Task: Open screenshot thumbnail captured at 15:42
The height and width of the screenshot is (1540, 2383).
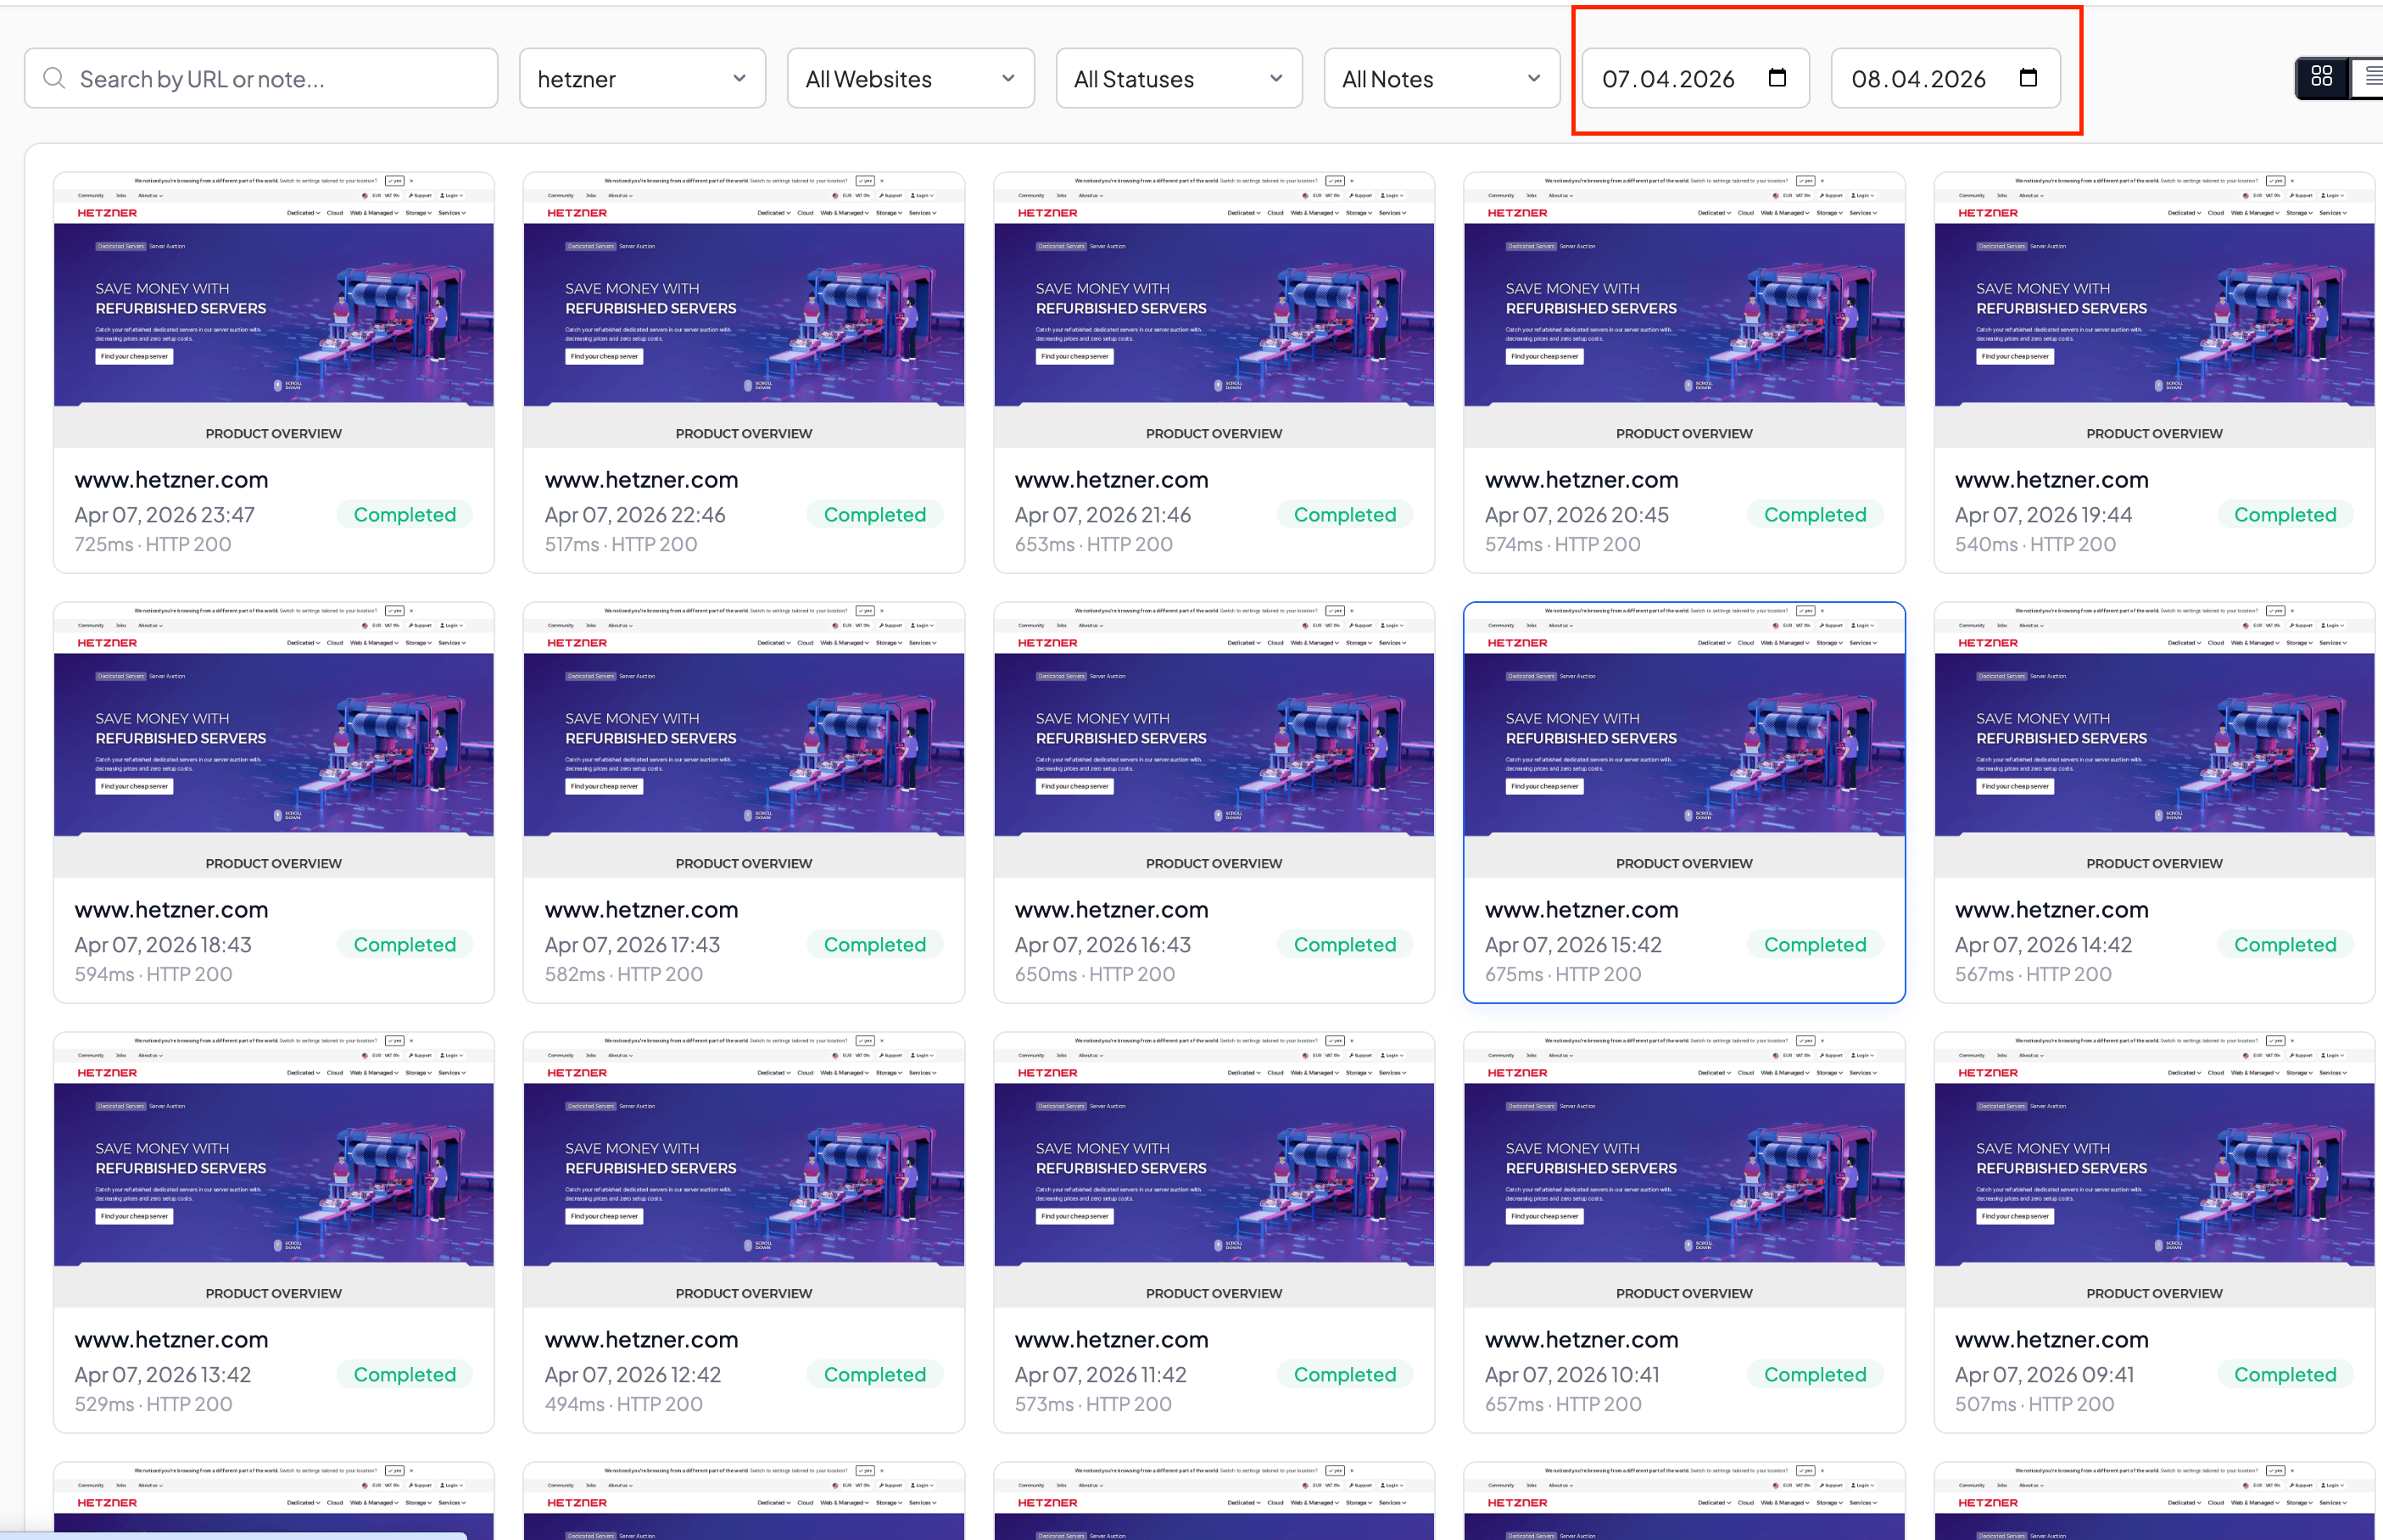Action: (x=1684, y=740)
